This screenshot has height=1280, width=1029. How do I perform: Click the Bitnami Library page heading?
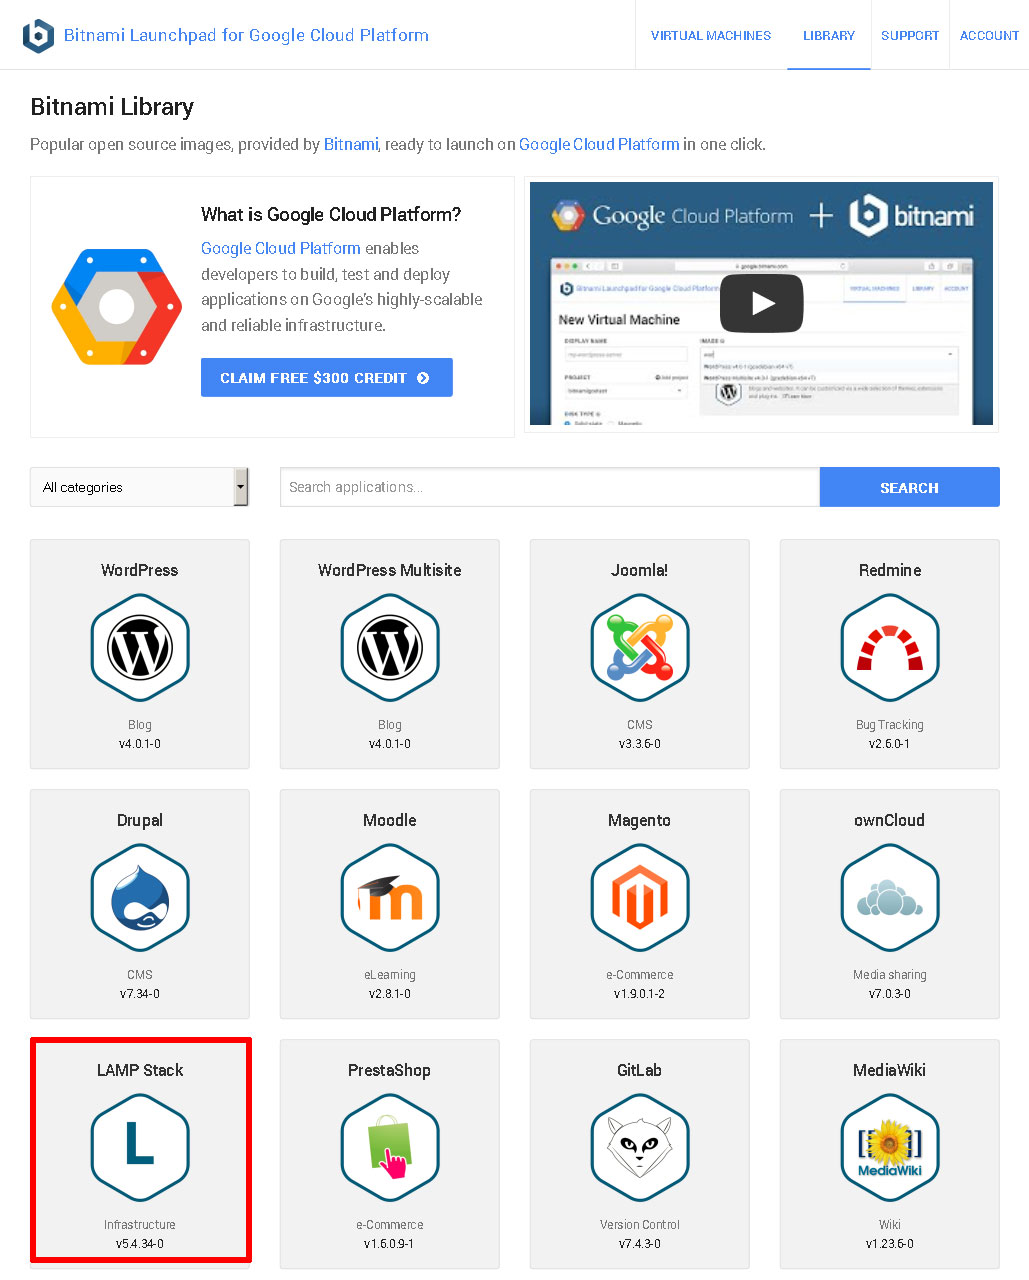[112, 107]
